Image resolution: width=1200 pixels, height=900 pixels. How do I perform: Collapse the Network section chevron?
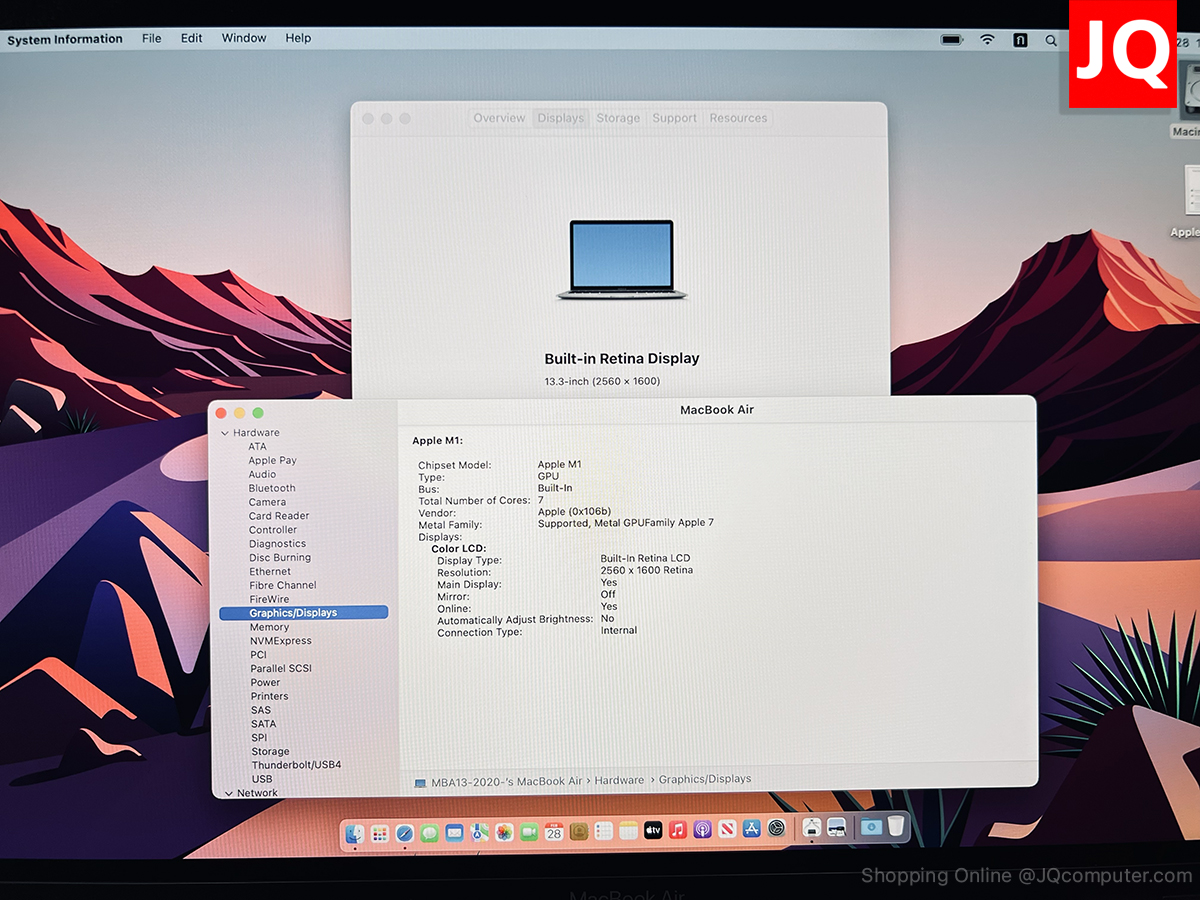[x=228, y=793]
